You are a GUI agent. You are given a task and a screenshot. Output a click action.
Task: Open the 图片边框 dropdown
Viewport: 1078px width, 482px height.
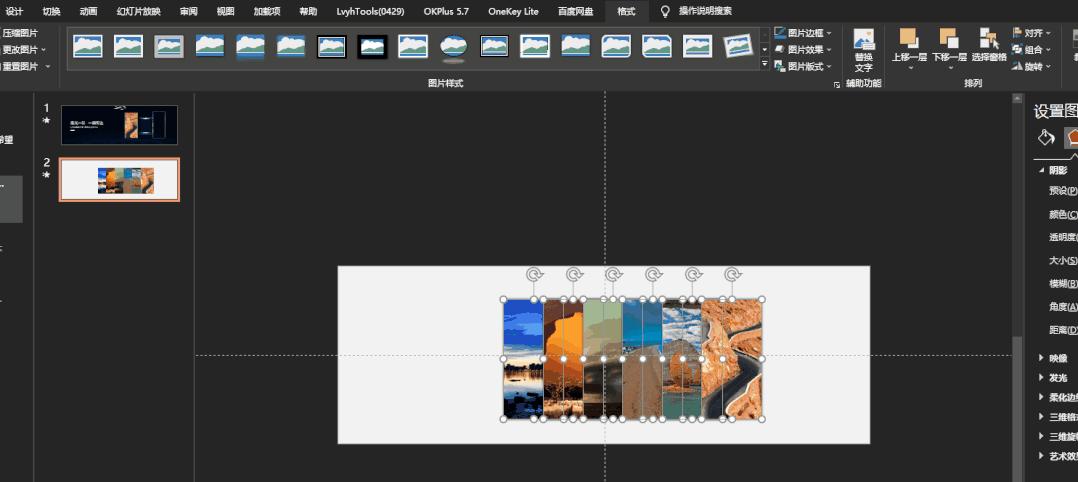pos(803,33)
